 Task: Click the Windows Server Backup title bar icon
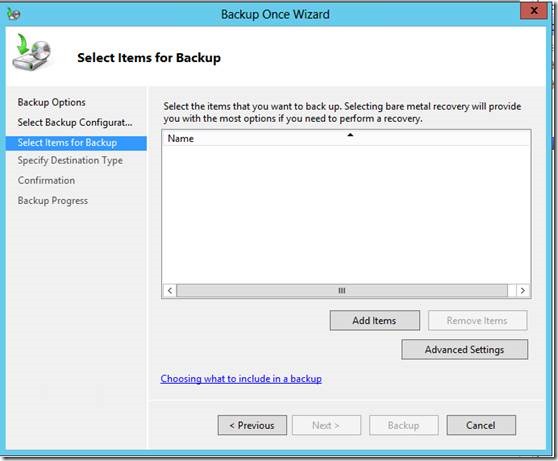(14, 14)
